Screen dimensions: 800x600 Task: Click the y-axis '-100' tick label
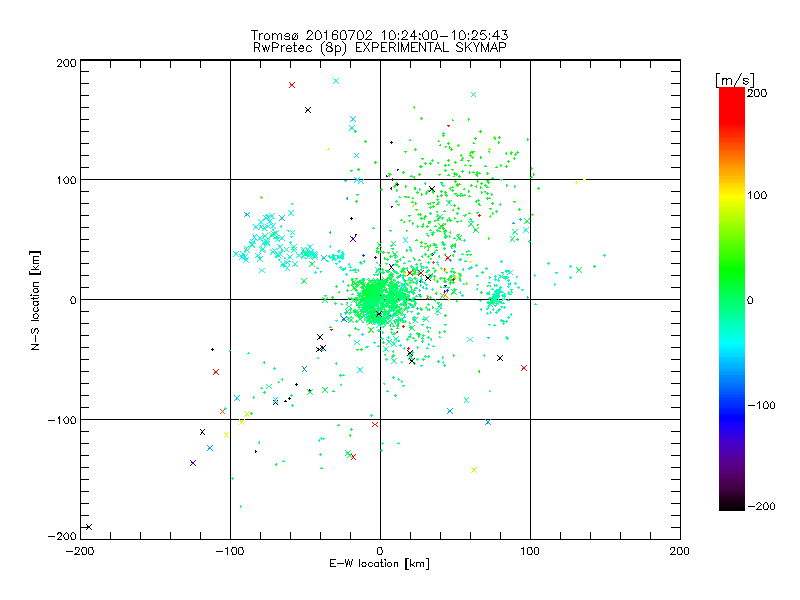click(62, 420)
